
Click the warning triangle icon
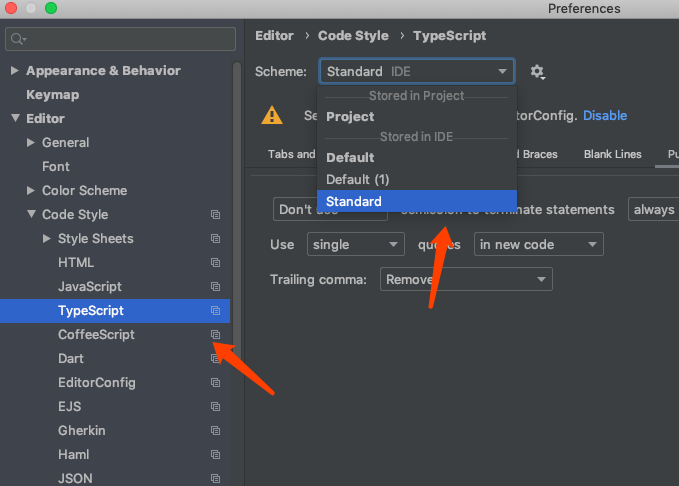pos(271,115)
